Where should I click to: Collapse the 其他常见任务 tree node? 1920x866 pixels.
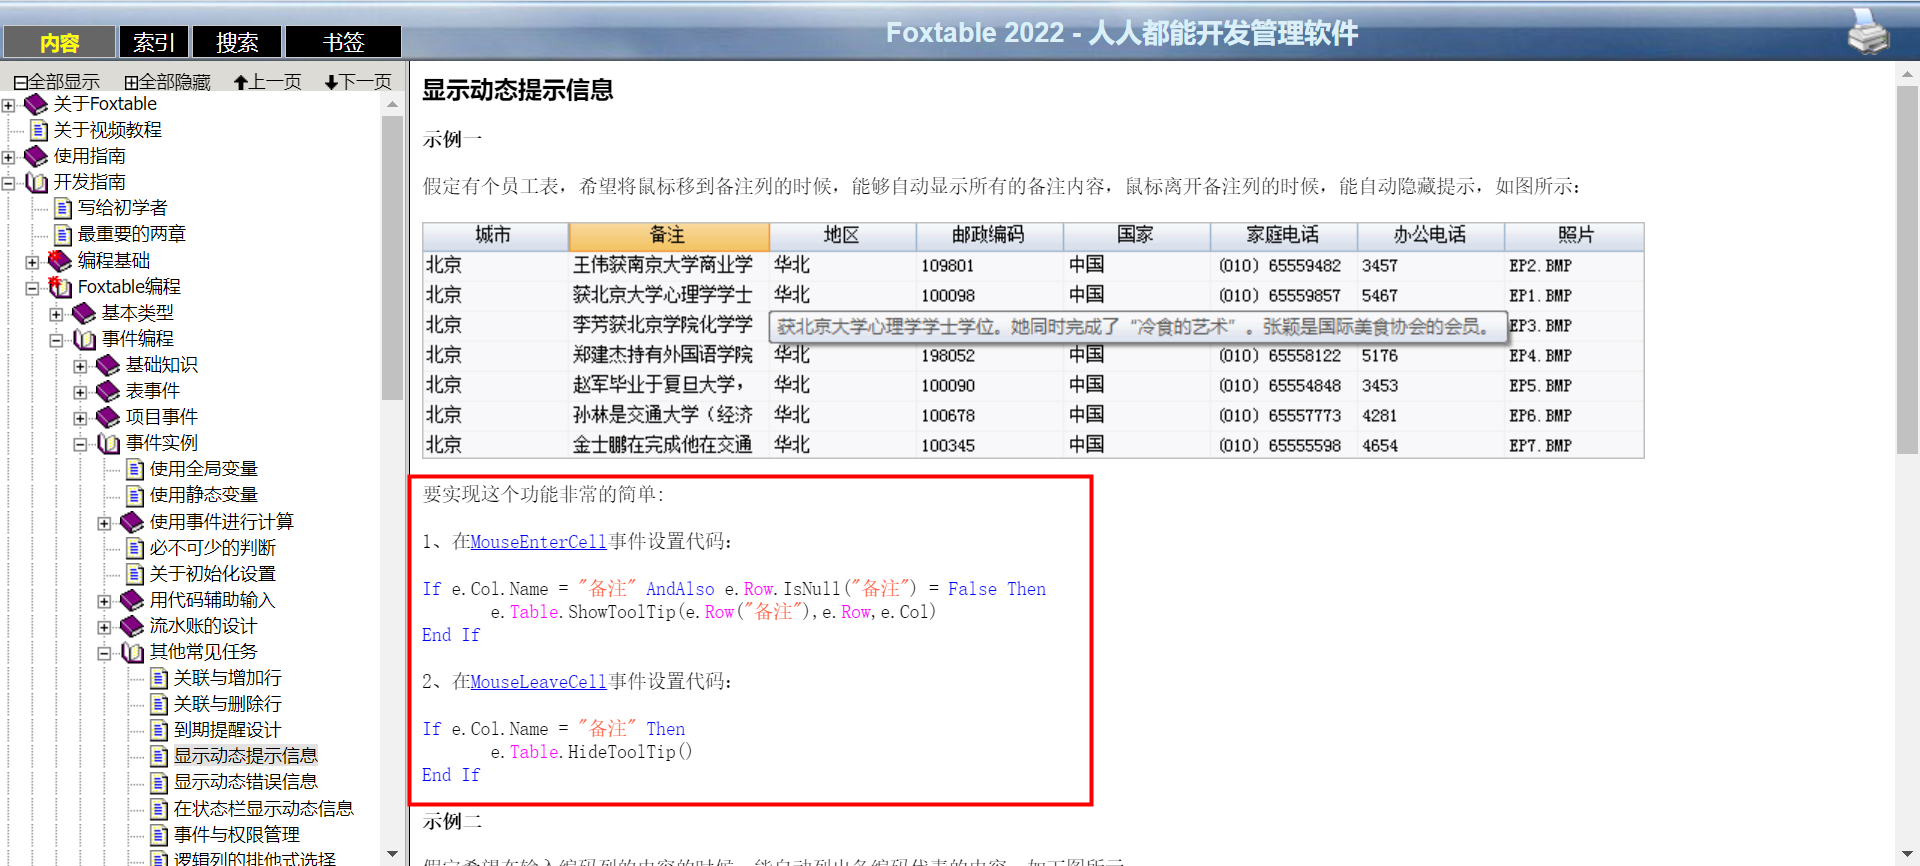[x=104, y=653]
